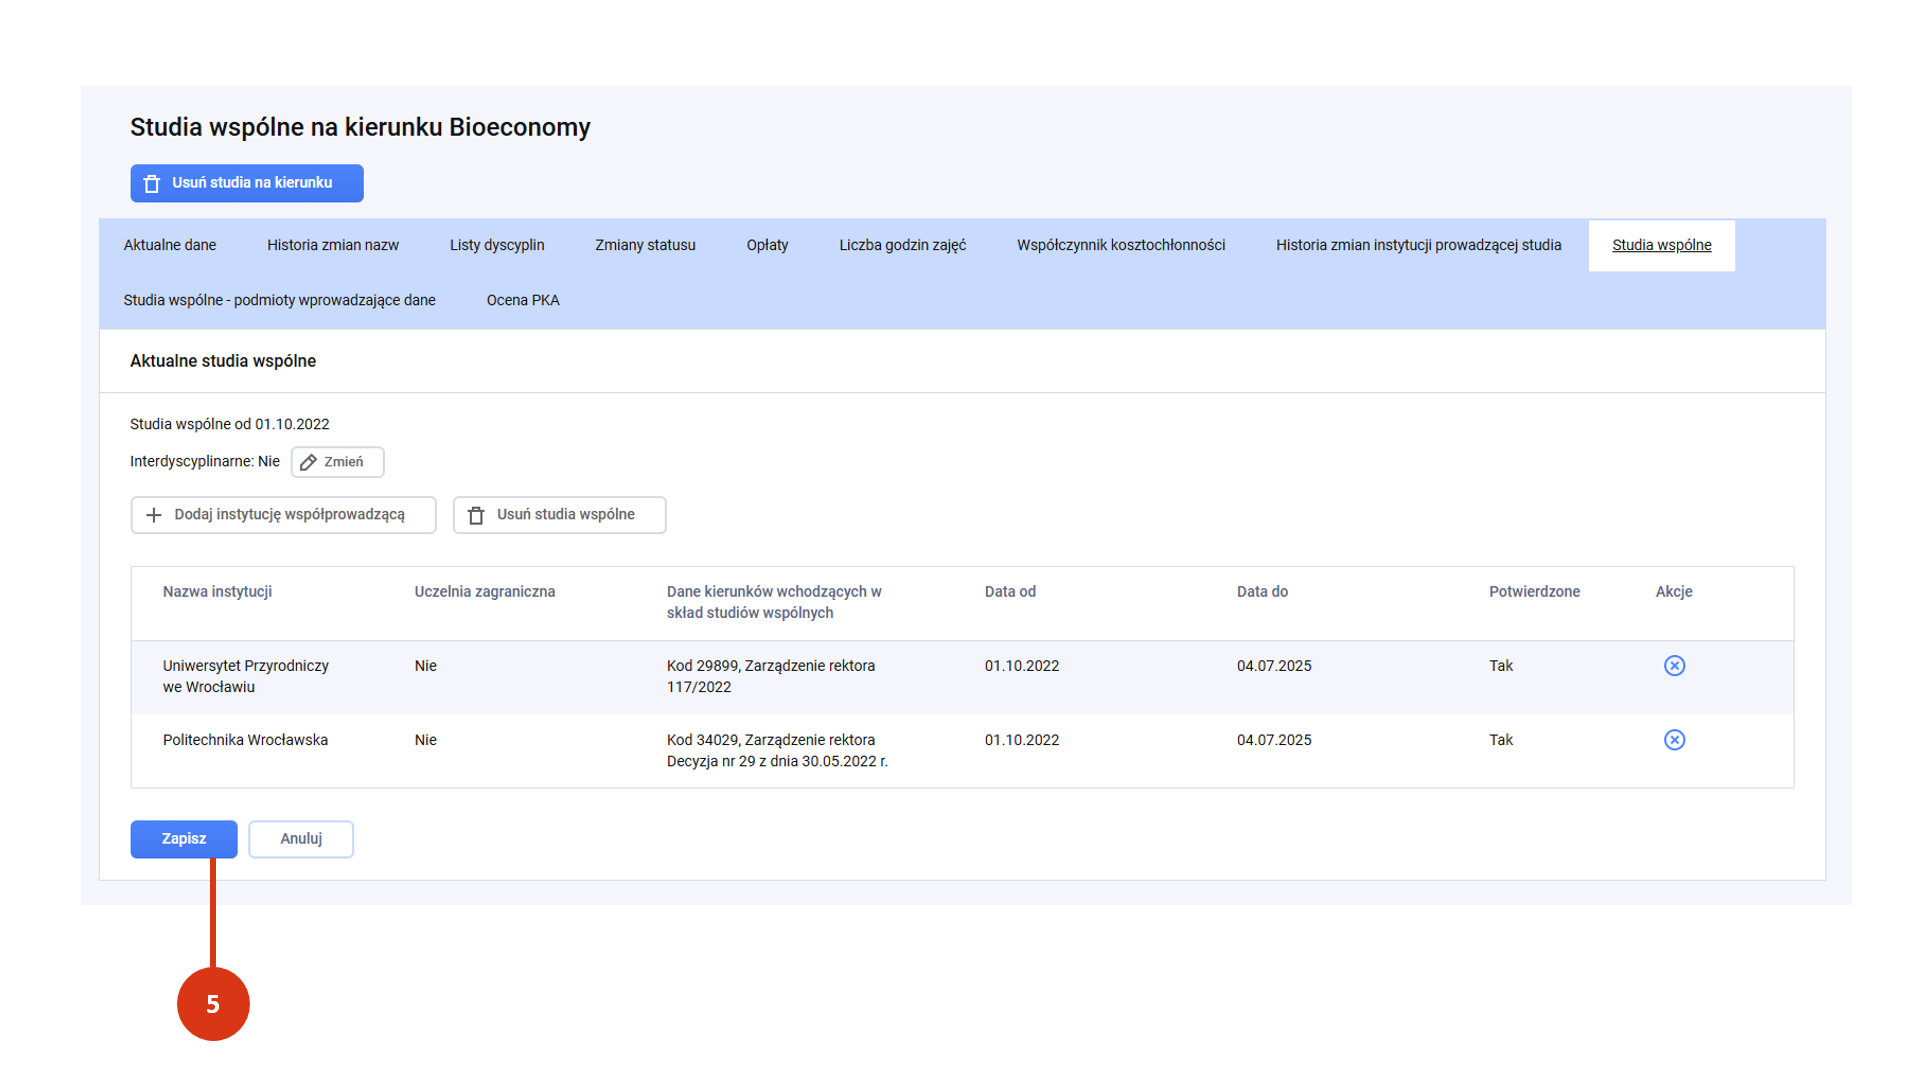Click Usuń studia na kierunku button

[x=247, y=183]
